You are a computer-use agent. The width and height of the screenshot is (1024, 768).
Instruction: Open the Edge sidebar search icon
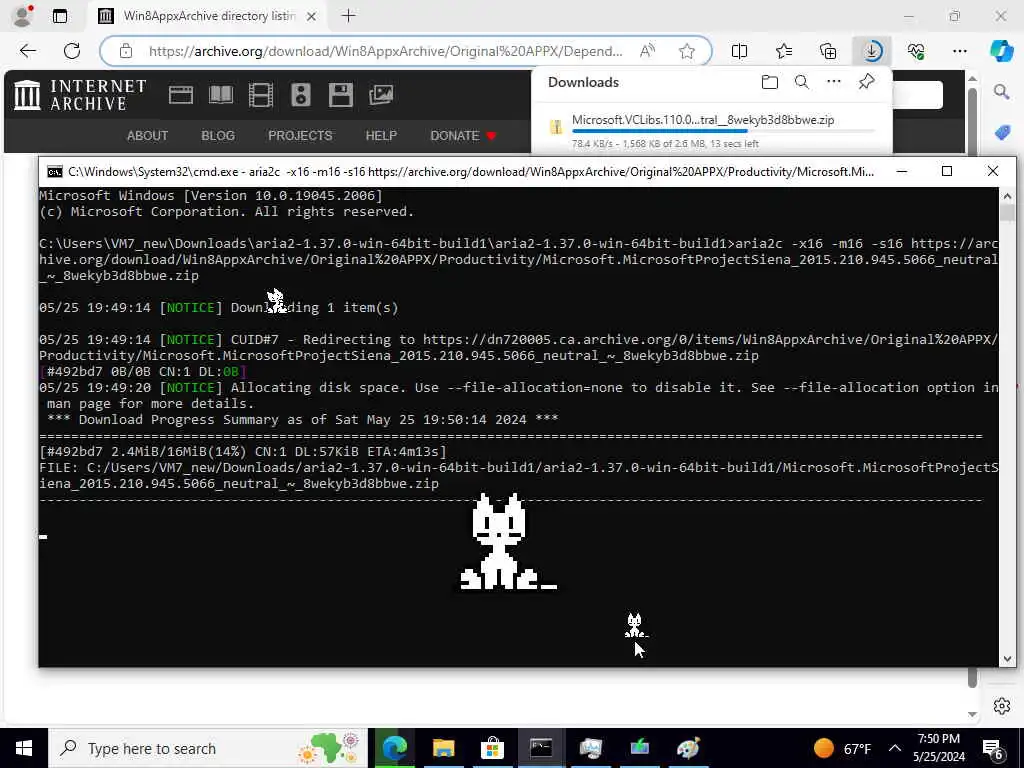1002,92
